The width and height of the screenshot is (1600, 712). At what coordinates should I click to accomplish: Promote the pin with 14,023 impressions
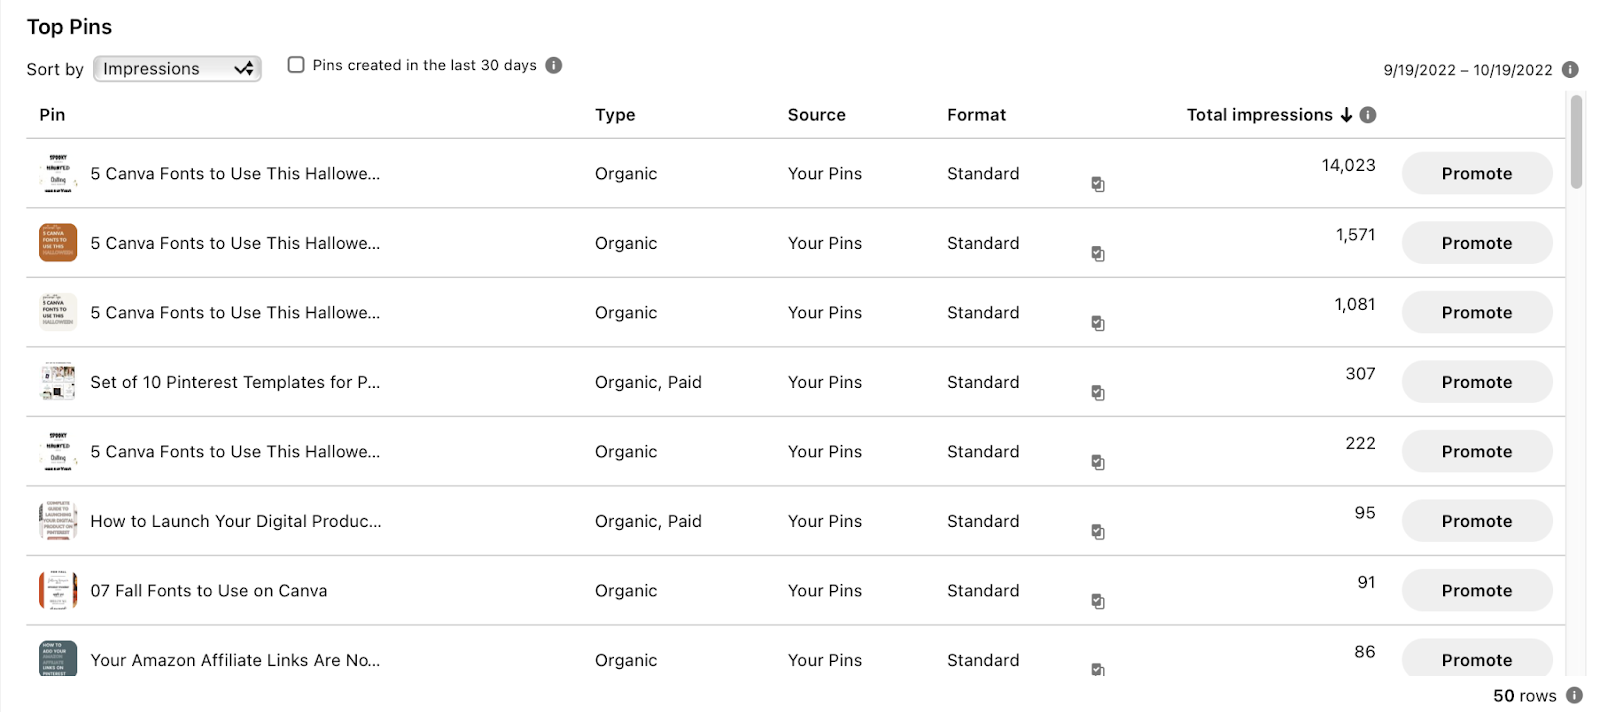(x=1476, y=174)
